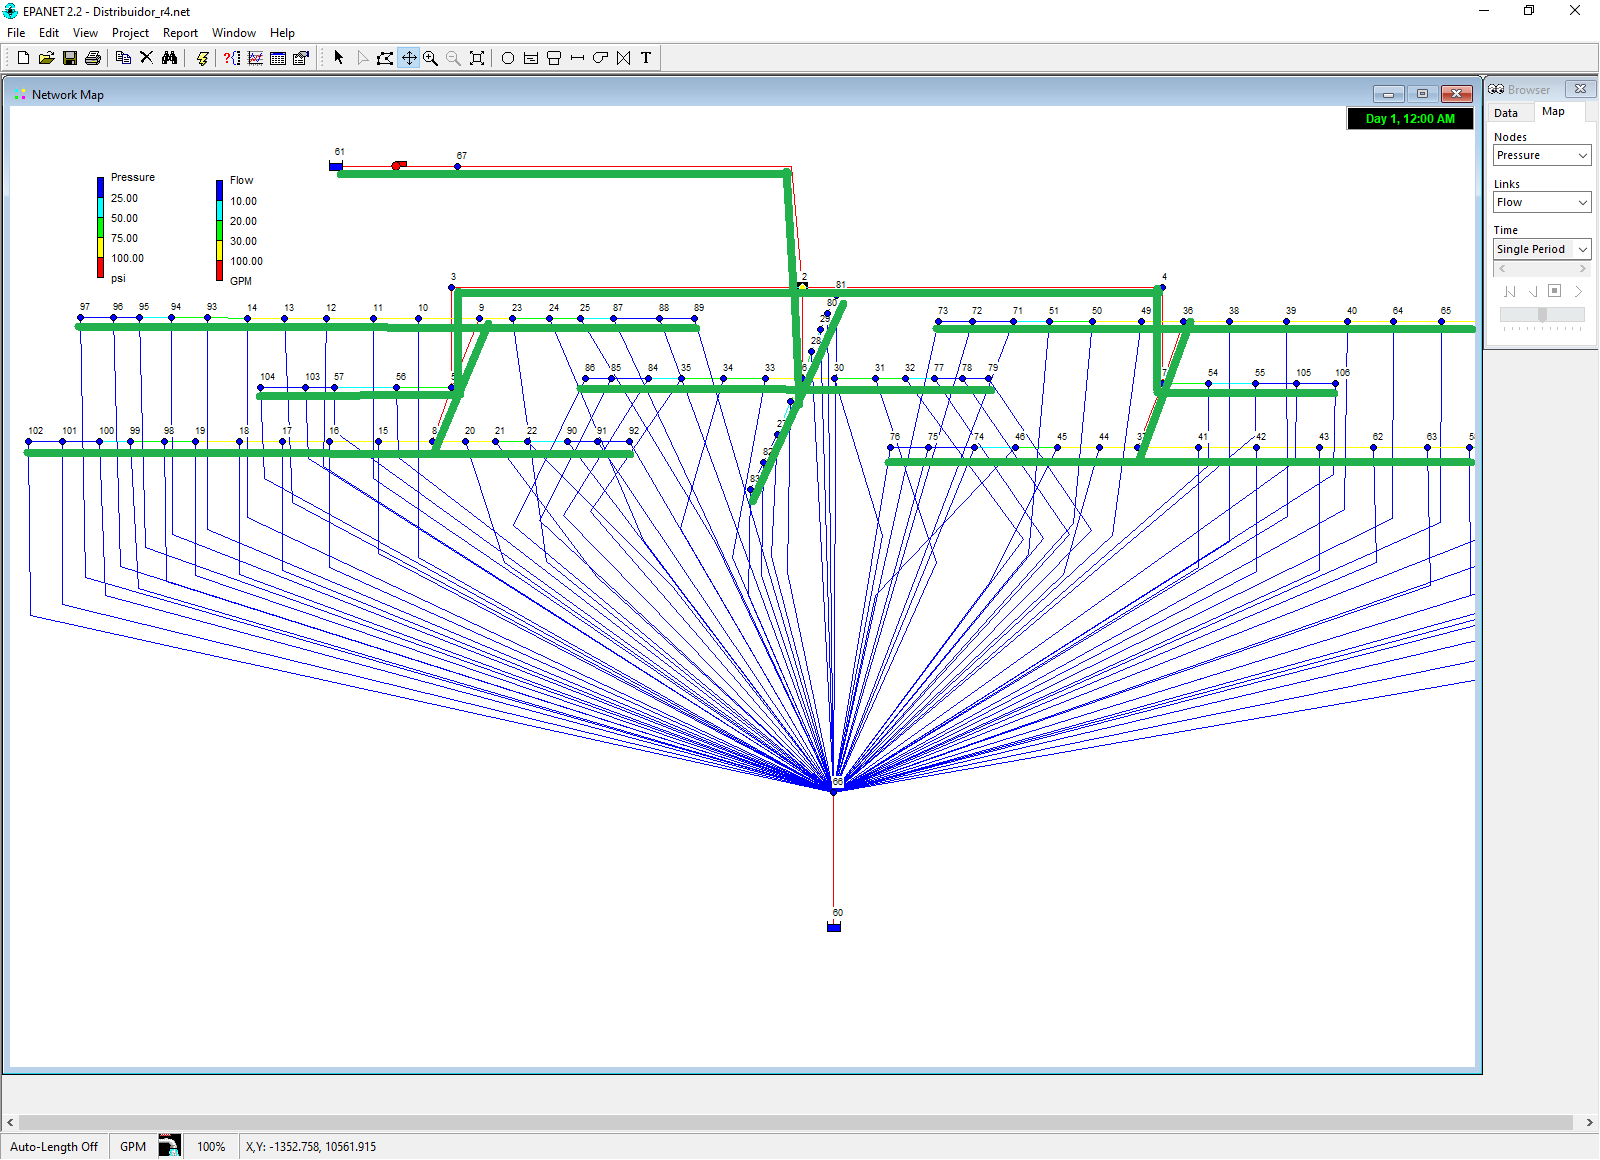Add a text Label with T tool
This screenshot has height=1160, width=1600.
pyautogui.click(x=646, y=58)
